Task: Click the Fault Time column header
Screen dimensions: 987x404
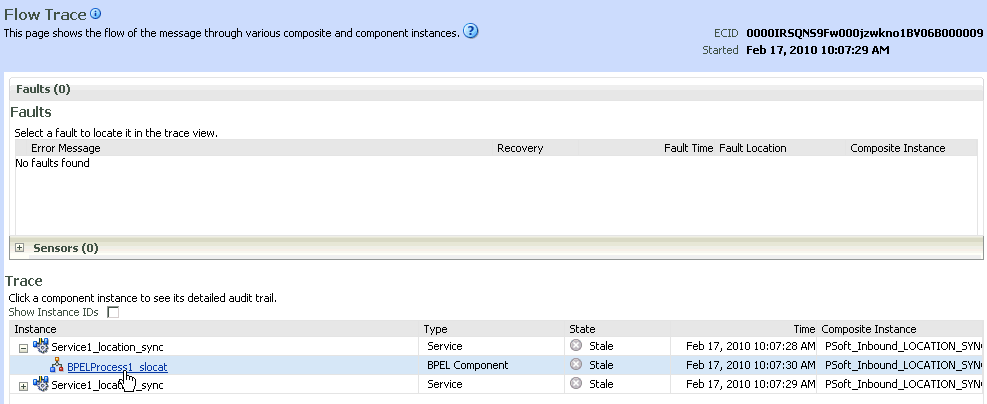Action: click(689, 149)
